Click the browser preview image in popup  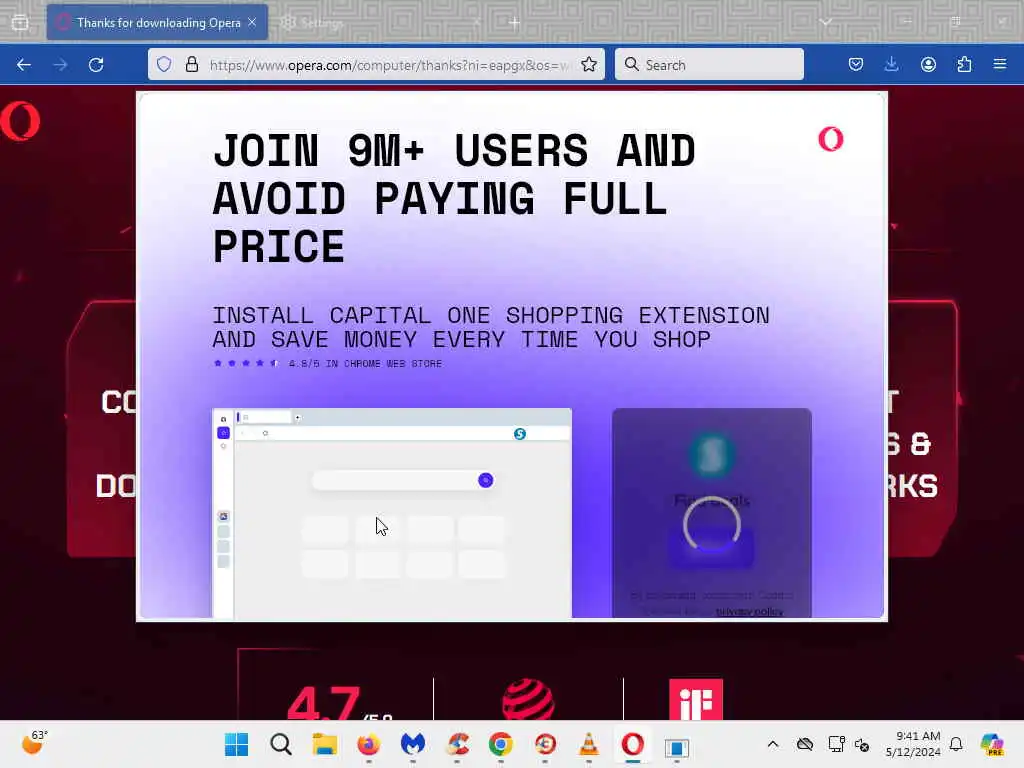pyautogui.click(x=392, y=513)
